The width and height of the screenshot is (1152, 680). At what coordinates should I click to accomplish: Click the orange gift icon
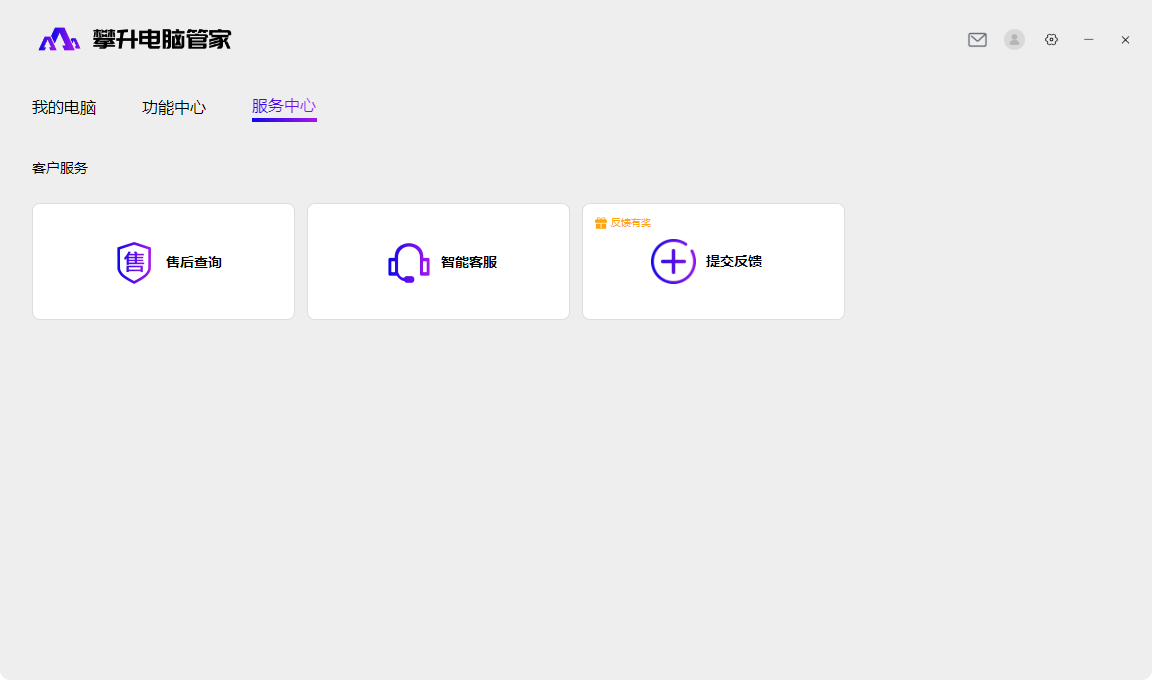[601, 223]
